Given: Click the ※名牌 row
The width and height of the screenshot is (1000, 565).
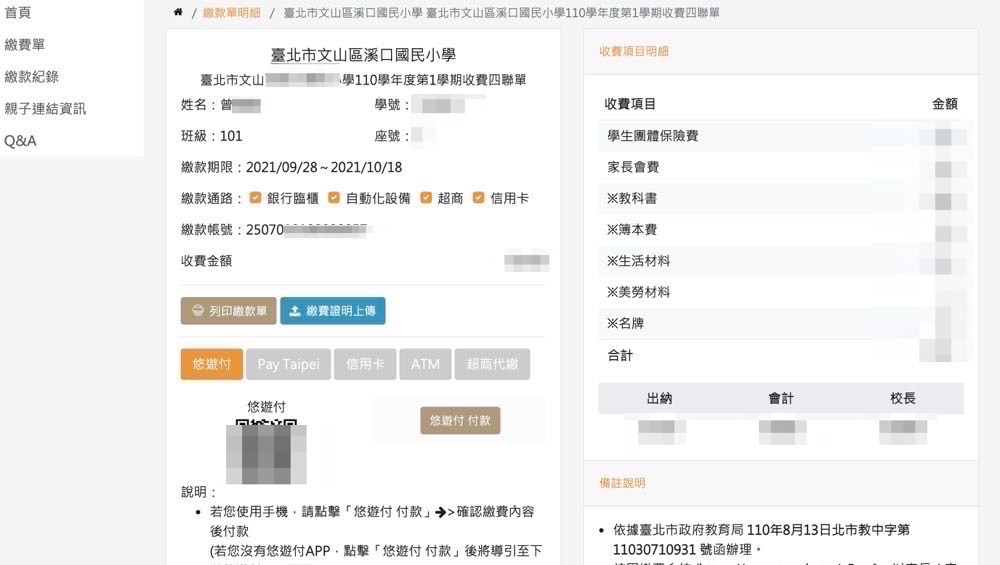Looking at the screenshot, I should pos(781,323).
